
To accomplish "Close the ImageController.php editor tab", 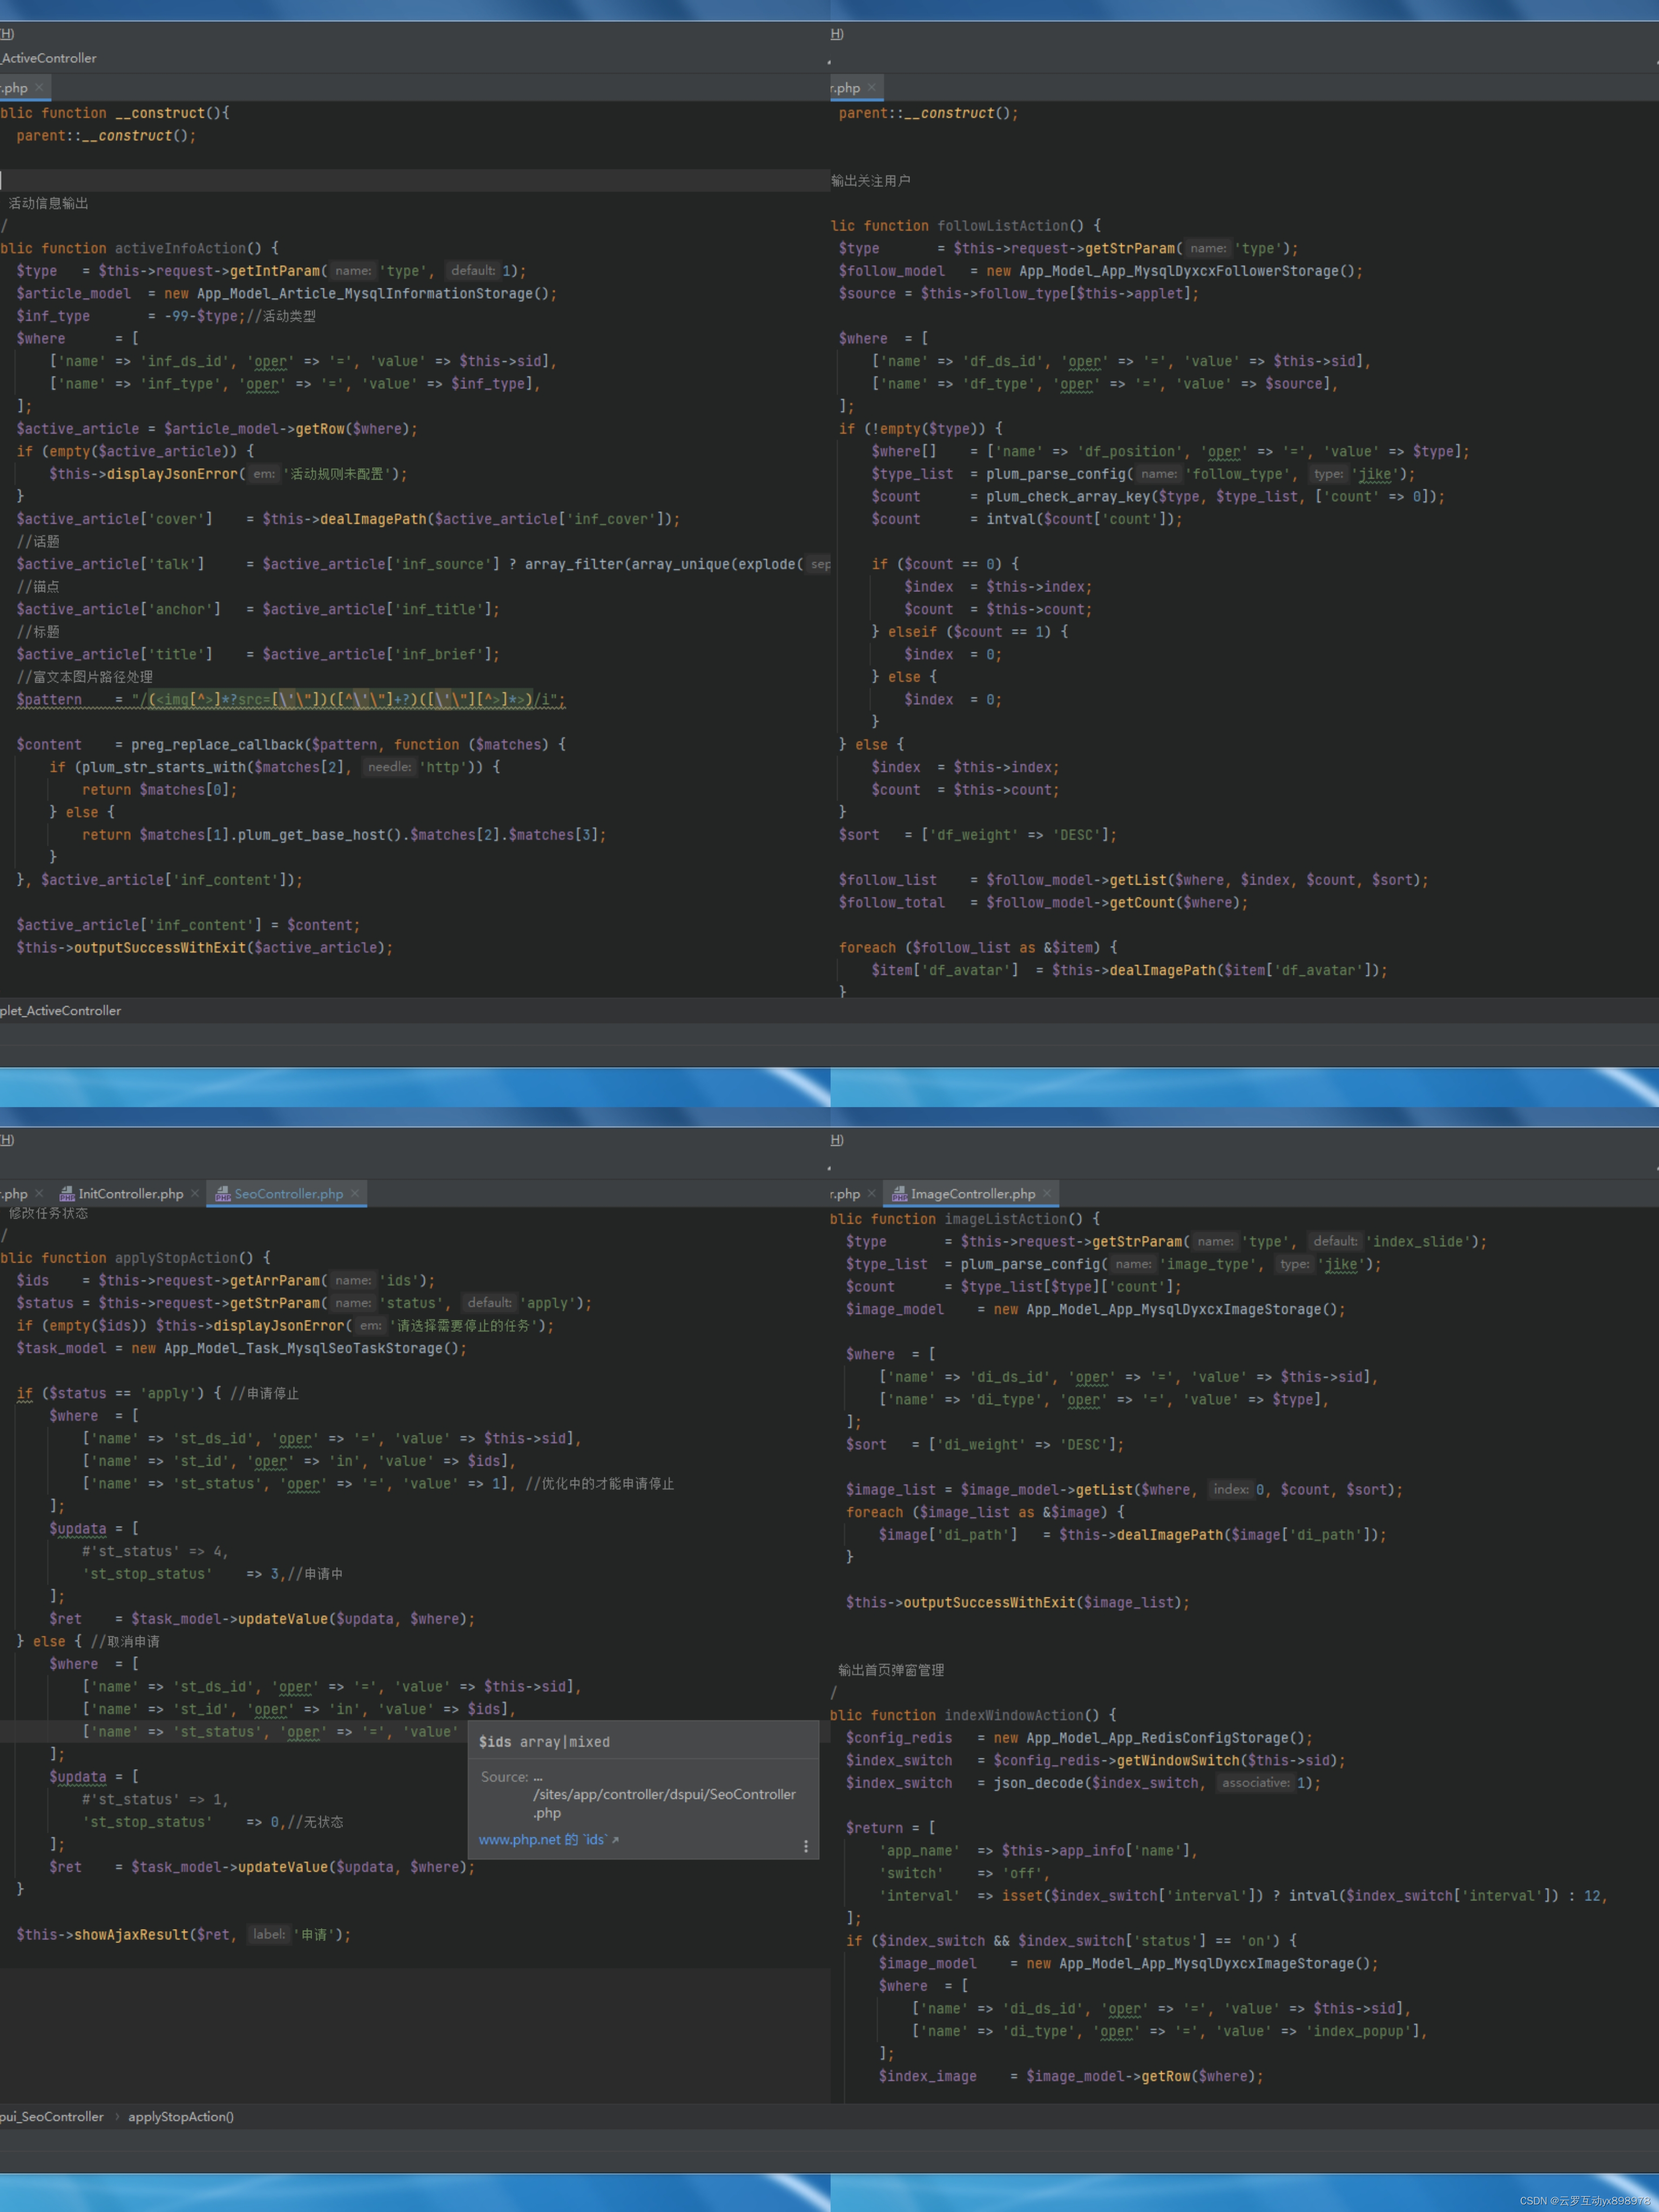I will pyautogui.click(x=1047, y=1193).
